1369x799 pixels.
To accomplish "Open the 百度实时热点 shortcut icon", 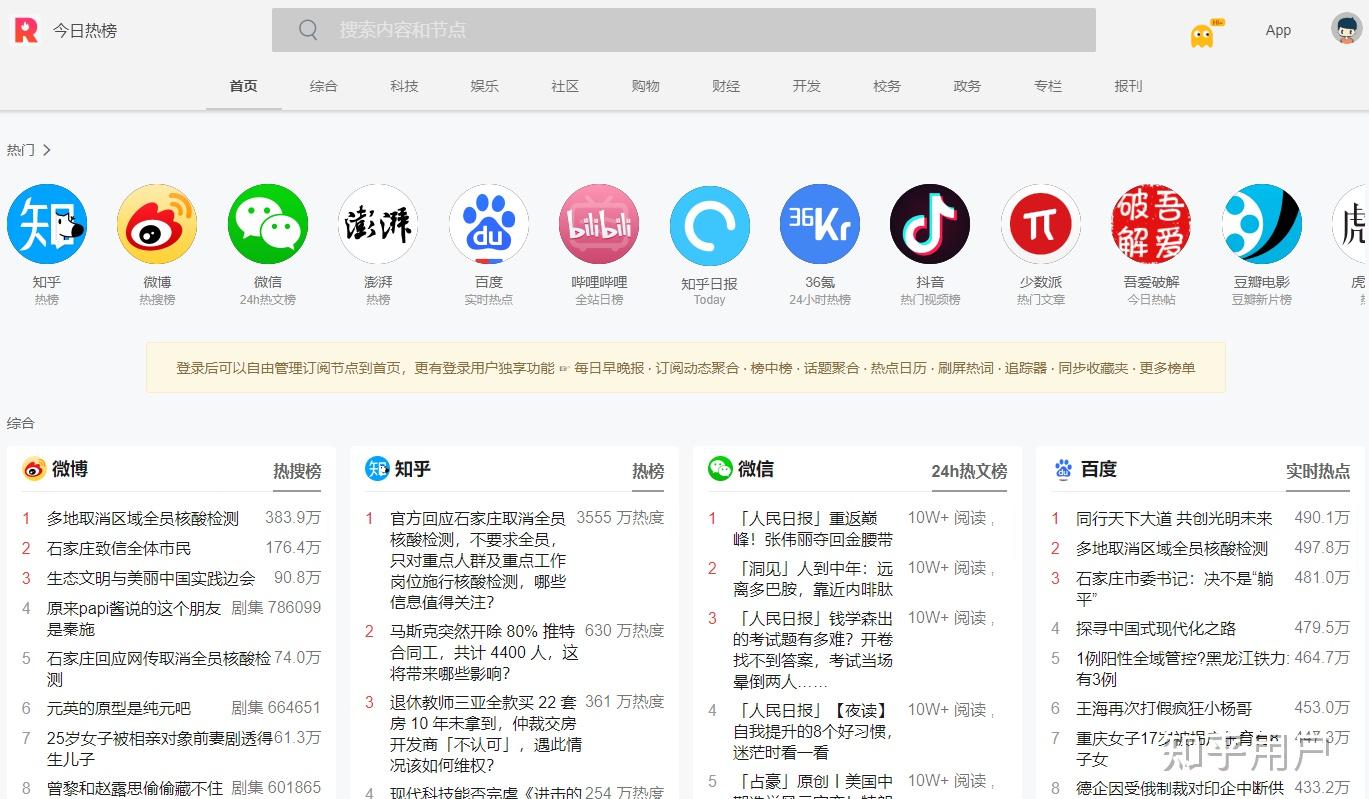I will pos(488,223).
